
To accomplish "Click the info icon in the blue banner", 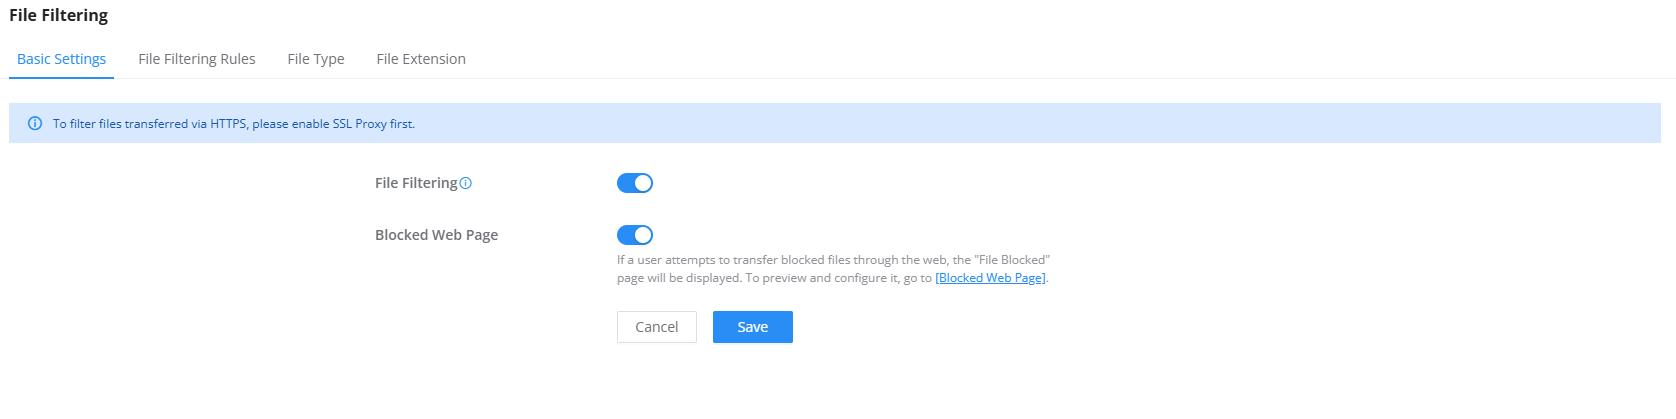I will [35, 124].
